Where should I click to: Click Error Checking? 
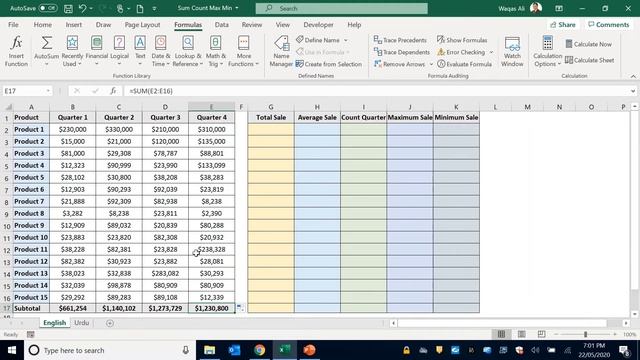click(461, 52)
